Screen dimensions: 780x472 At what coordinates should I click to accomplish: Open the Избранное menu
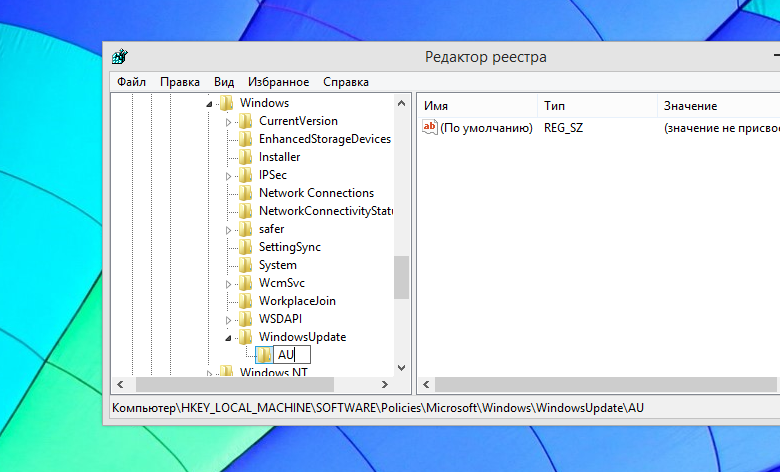click(x=279, y=82)
